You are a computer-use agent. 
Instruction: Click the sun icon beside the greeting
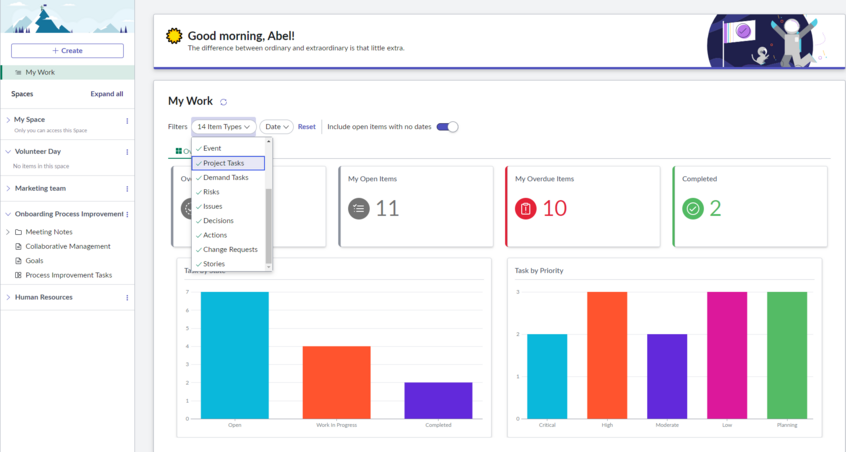point(174,36)
